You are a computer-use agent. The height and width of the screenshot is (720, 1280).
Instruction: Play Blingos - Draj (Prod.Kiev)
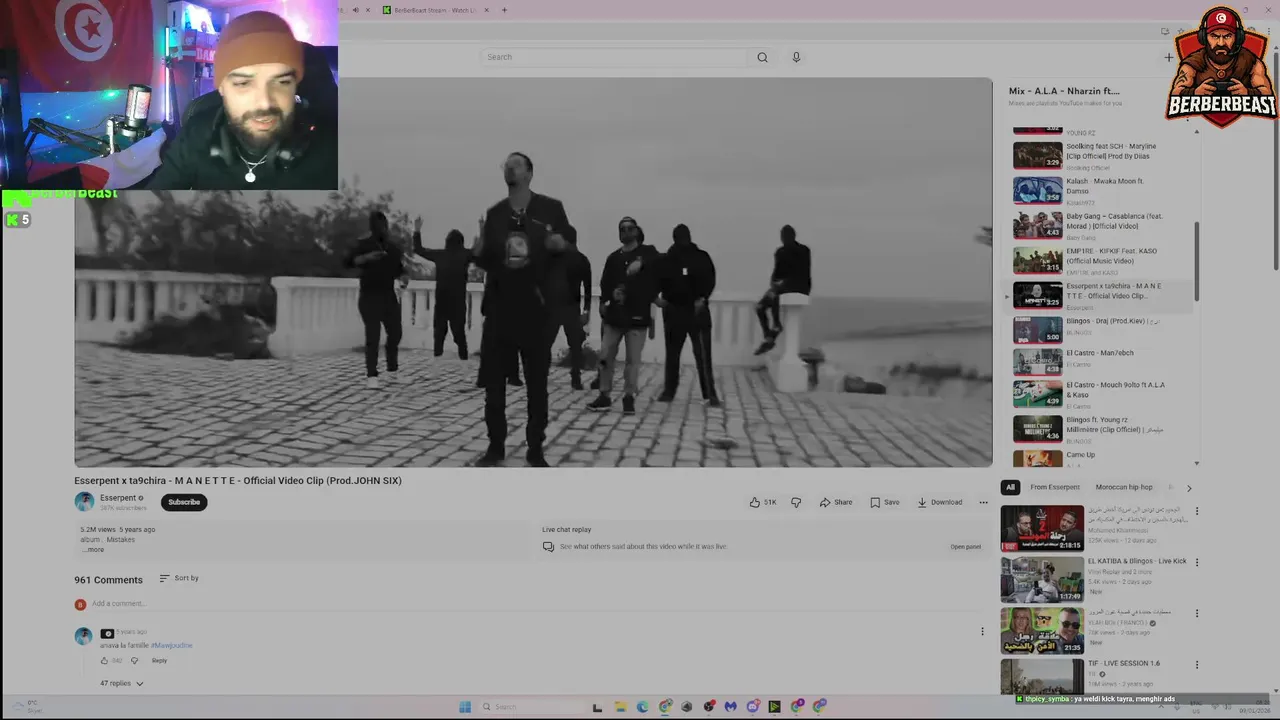[x=1100, y=329]
